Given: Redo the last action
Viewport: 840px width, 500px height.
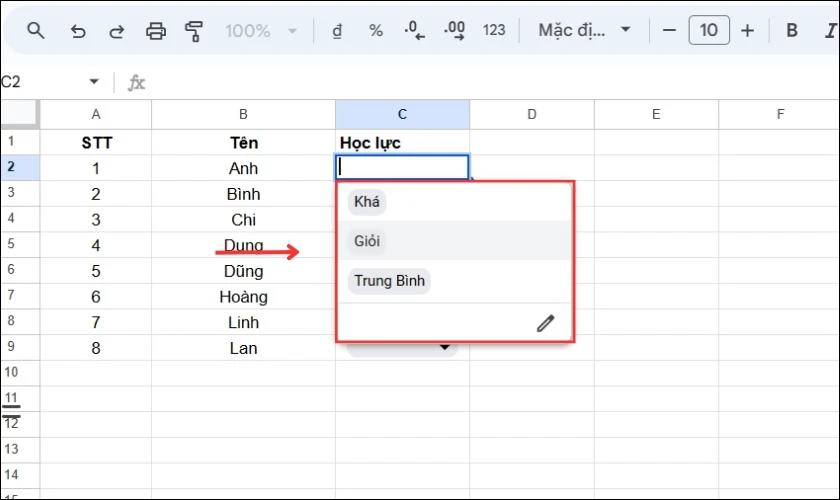Looking at the screenshot, I should pos(117,31).
